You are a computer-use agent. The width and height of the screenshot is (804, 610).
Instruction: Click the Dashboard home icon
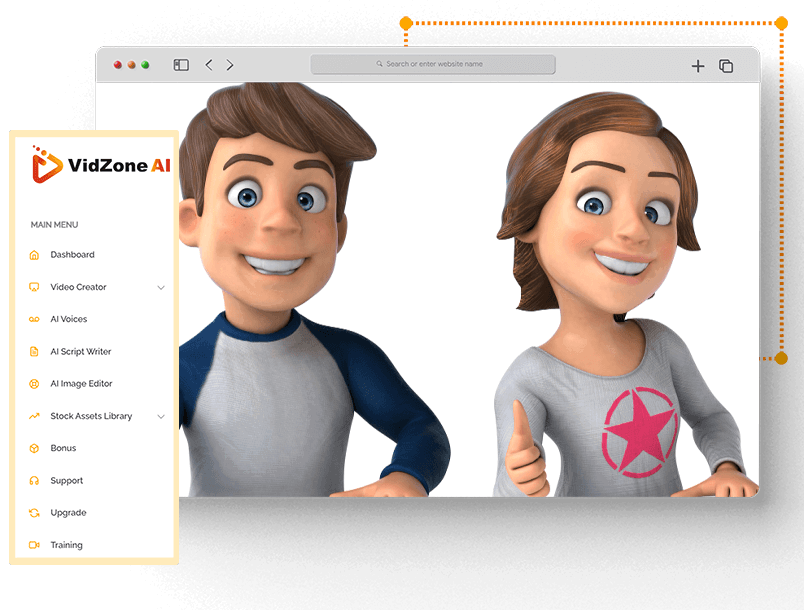tap(34, 255)
